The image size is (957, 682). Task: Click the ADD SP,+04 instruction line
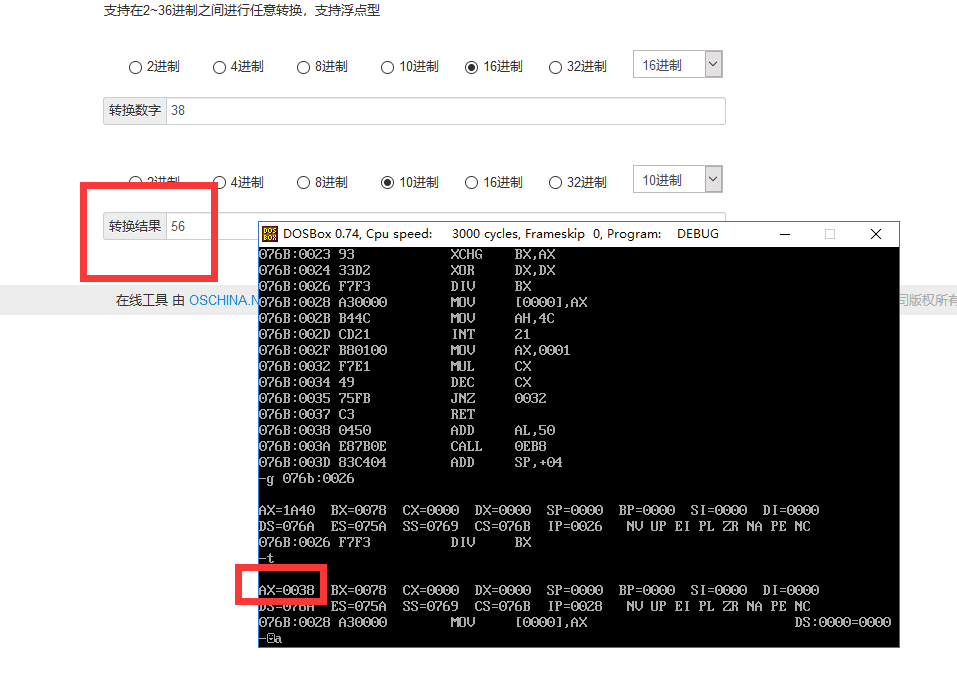411,462
